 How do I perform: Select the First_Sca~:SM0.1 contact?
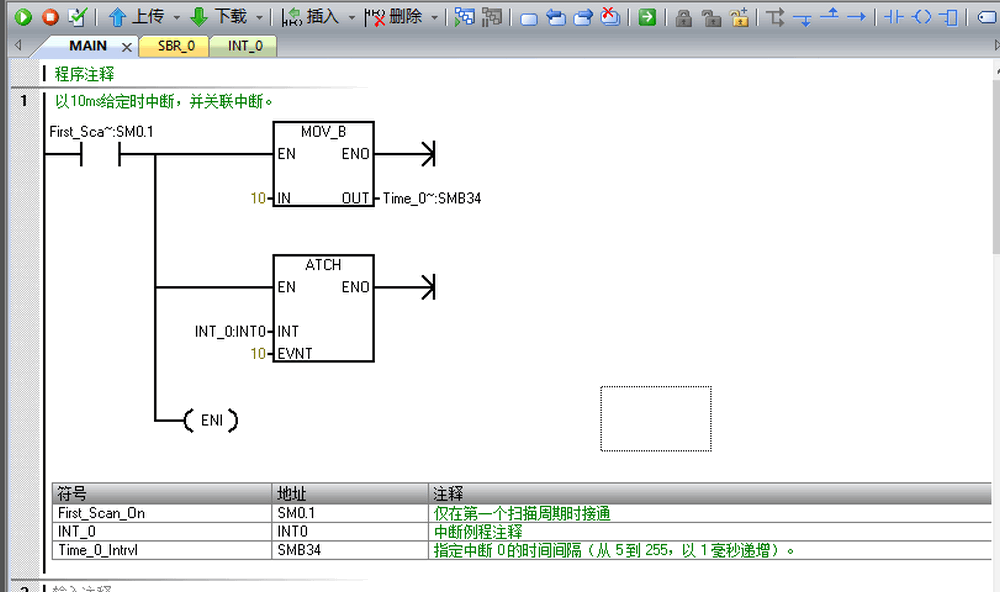101,154
